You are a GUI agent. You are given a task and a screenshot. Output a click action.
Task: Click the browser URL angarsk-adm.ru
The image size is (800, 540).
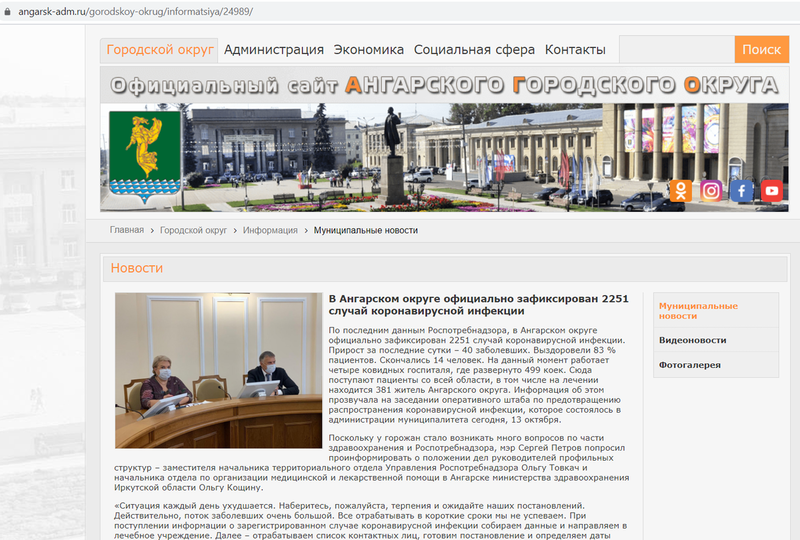(x=135, y=11)
